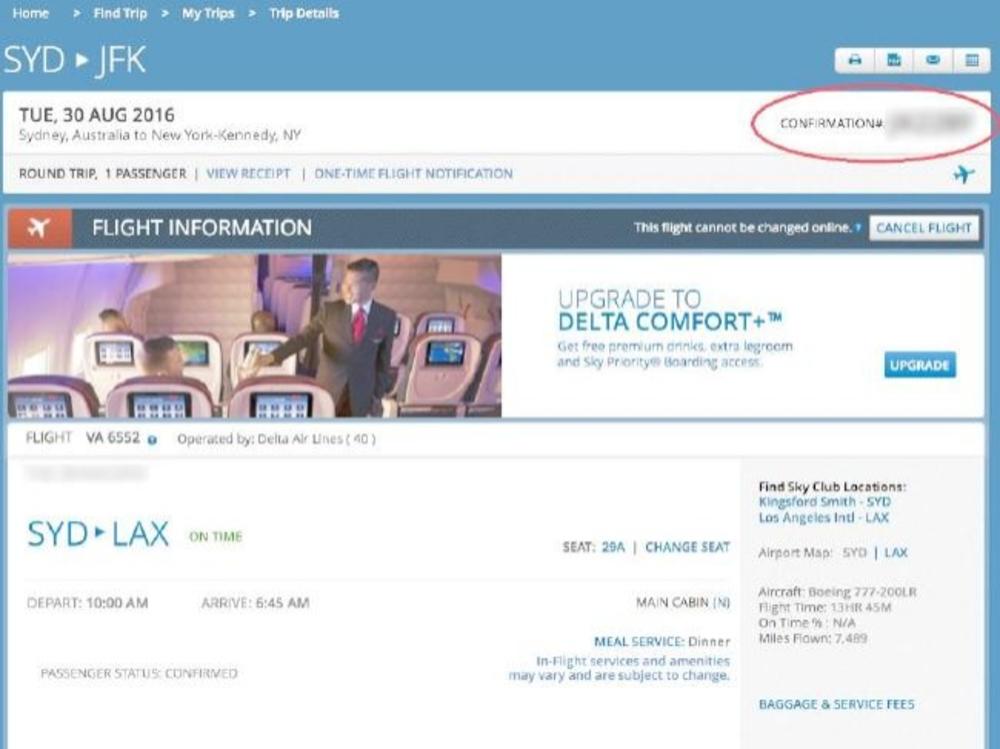Click the PDF export icon
Image resolution: width=1000 pixels, height=749 pixels.
pos(894,60)
